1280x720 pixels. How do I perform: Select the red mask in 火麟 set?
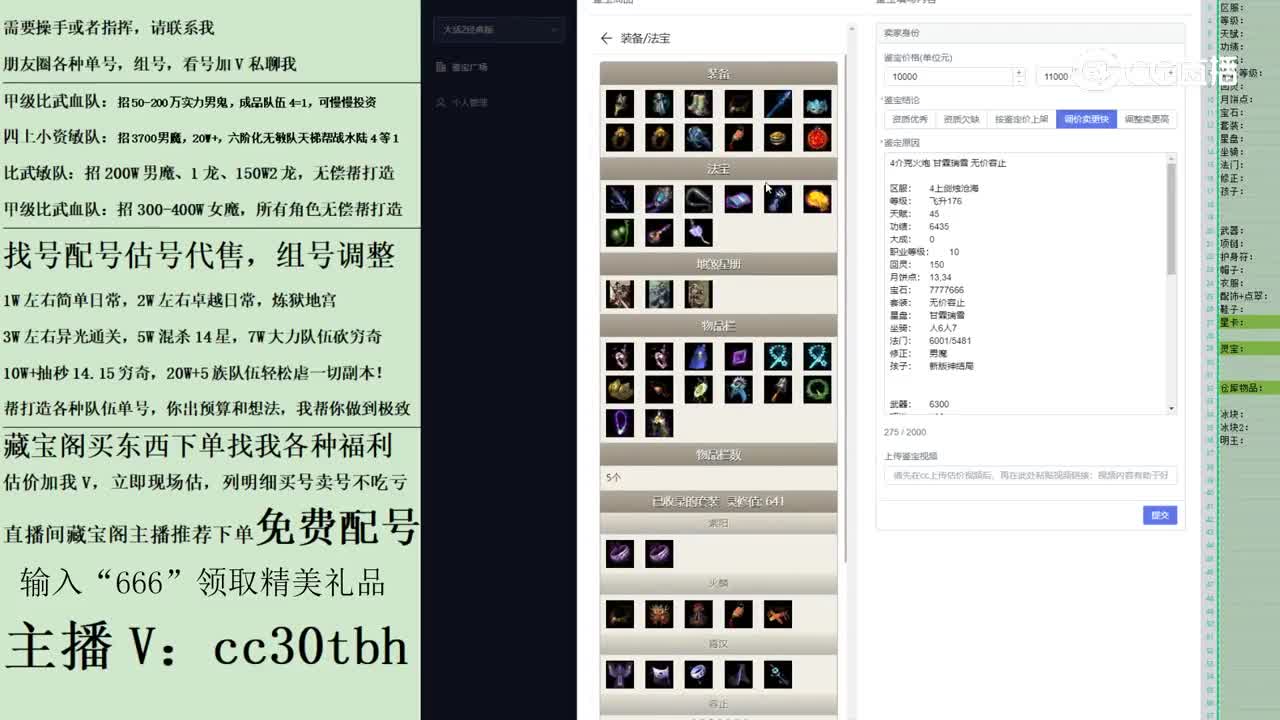click(x=659, y=613)
